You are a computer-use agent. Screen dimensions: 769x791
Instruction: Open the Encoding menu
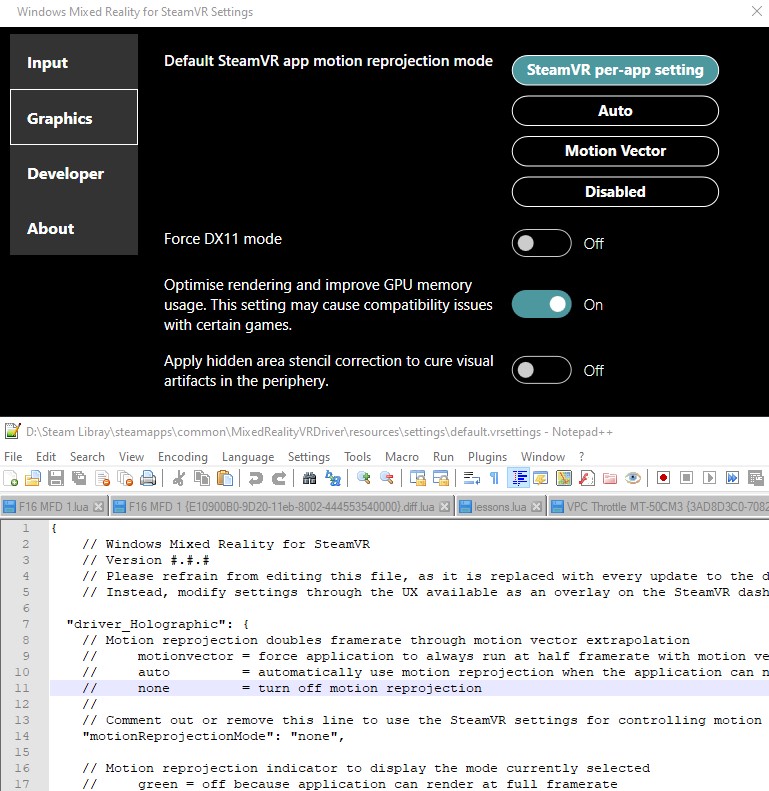click(x=183, y=457)
